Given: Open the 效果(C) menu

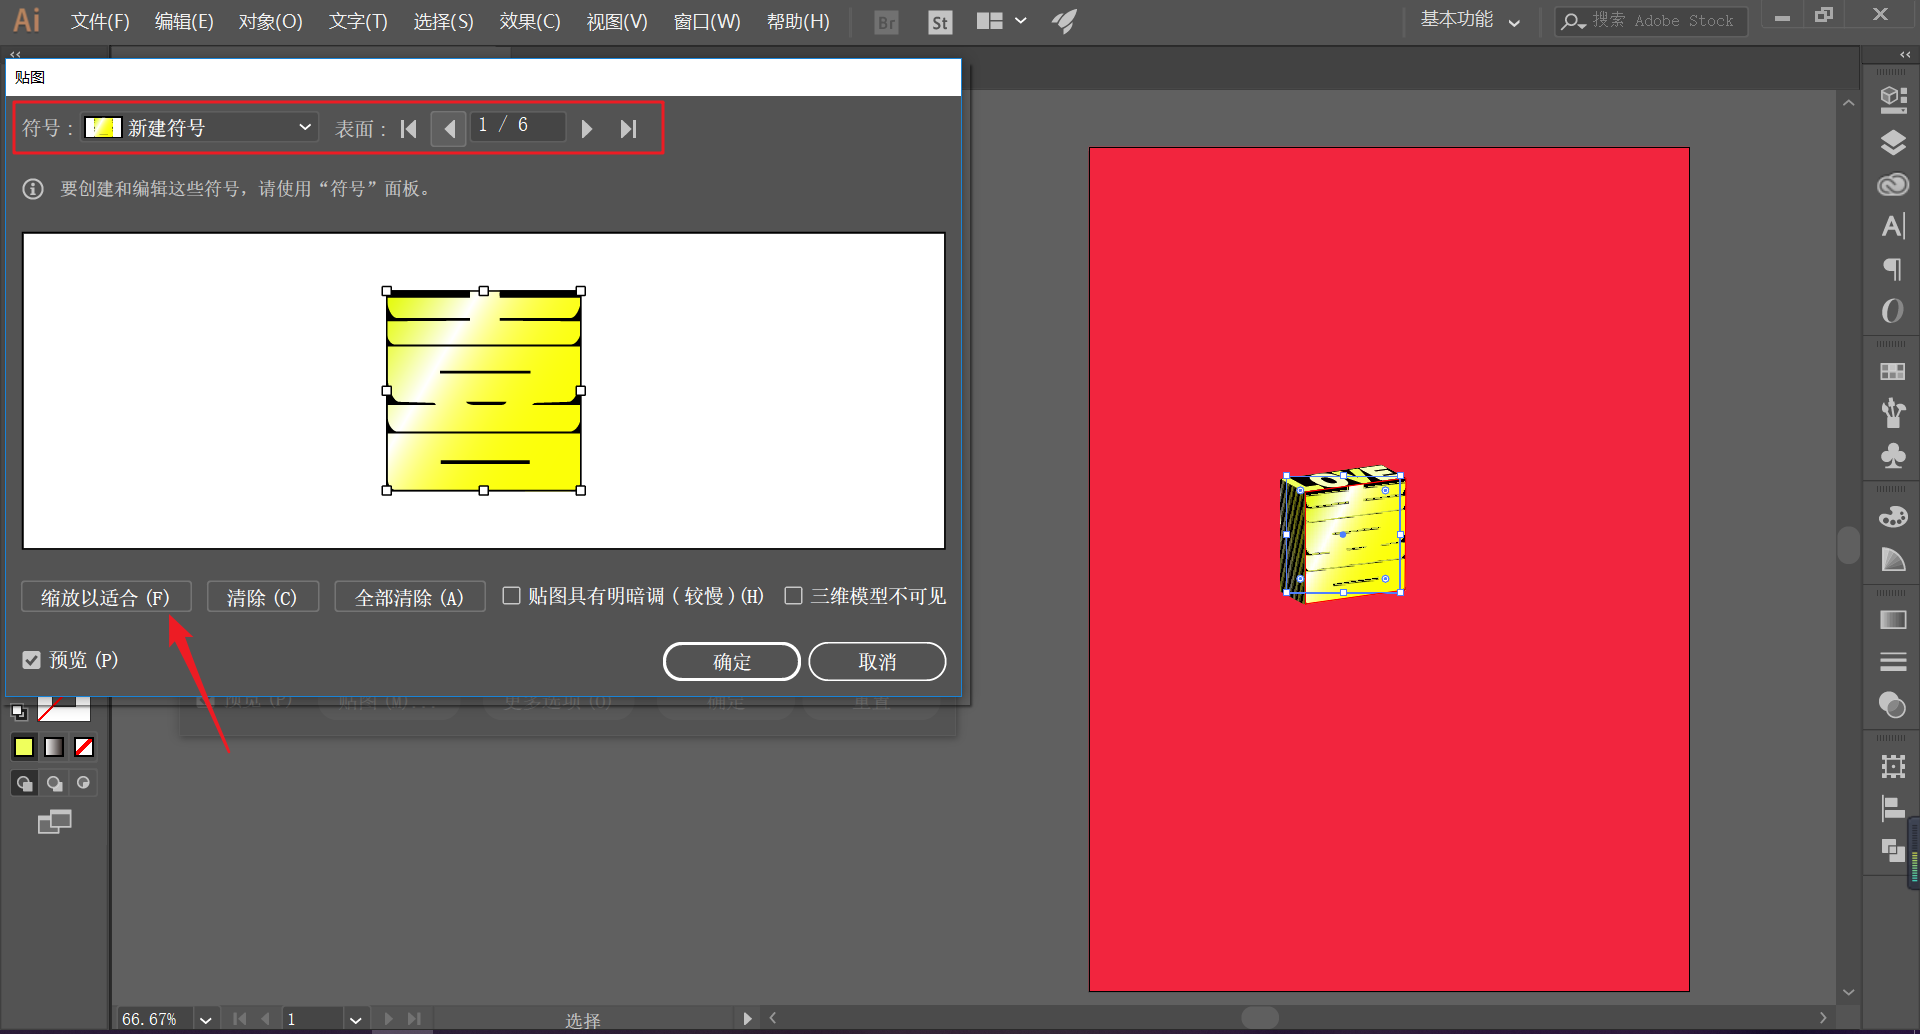Looking at the screenshot, I should tap(530, 21).
